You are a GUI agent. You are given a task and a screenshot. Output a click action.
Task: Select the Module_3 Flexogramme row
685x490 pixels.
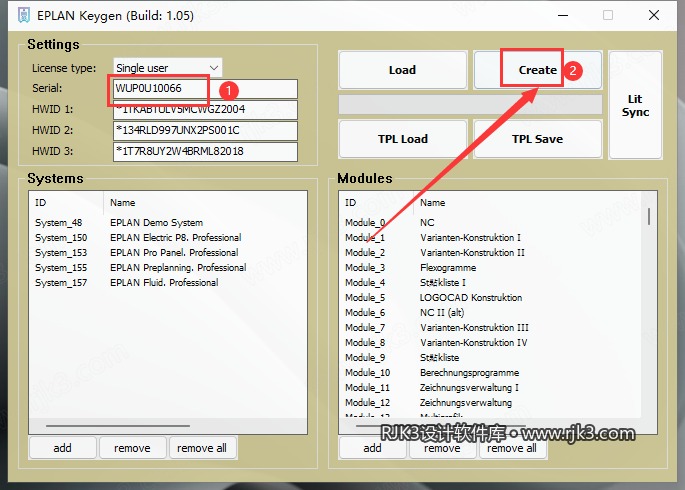click(x=490, y=267)
